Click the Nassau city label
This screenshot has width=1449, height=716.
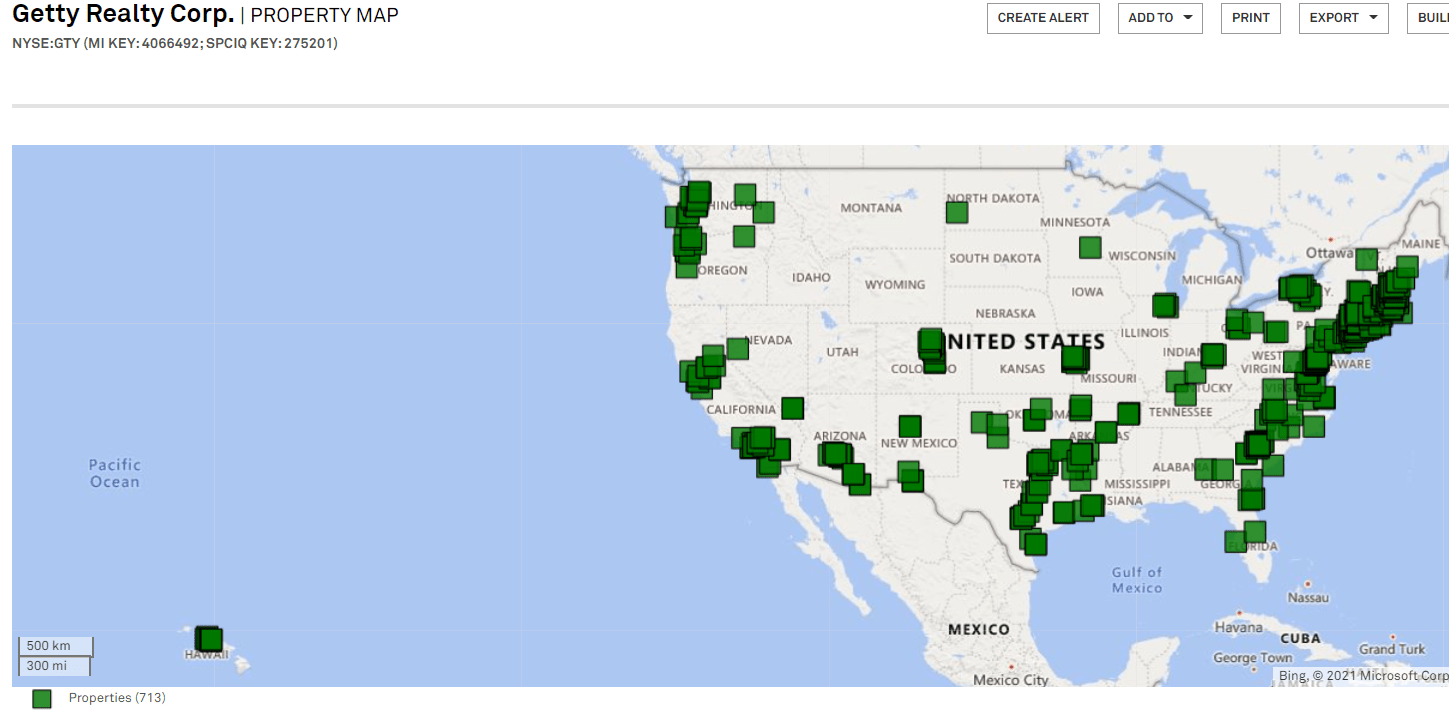[x=1308, y=597]
